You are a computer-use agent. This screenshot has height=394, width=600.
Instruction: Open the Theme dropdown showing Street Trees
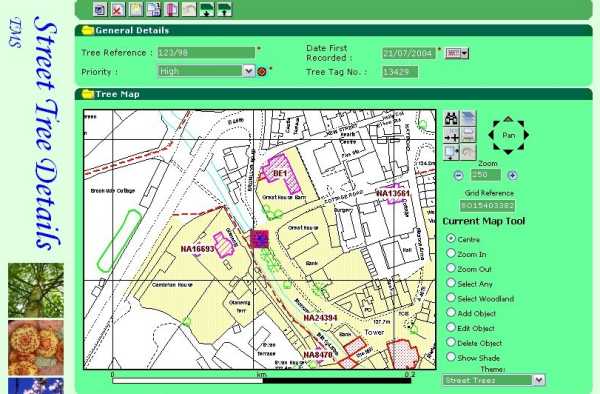[x=539, y=380]
